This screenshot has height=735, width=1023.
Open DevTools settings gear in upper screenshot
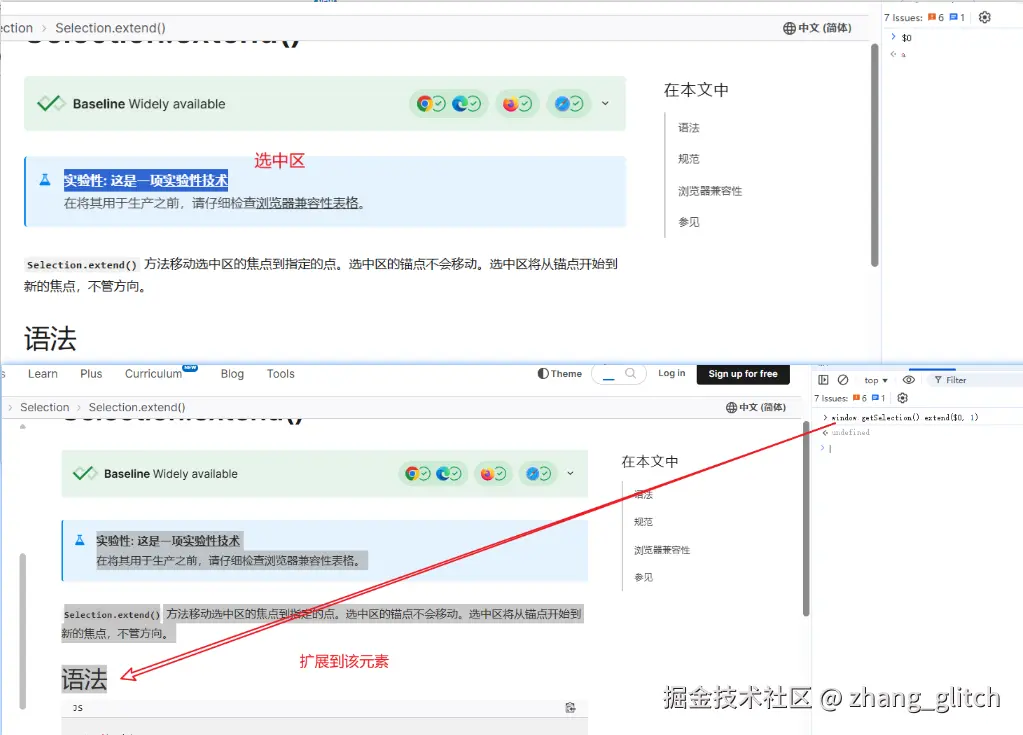pos(985,18)
